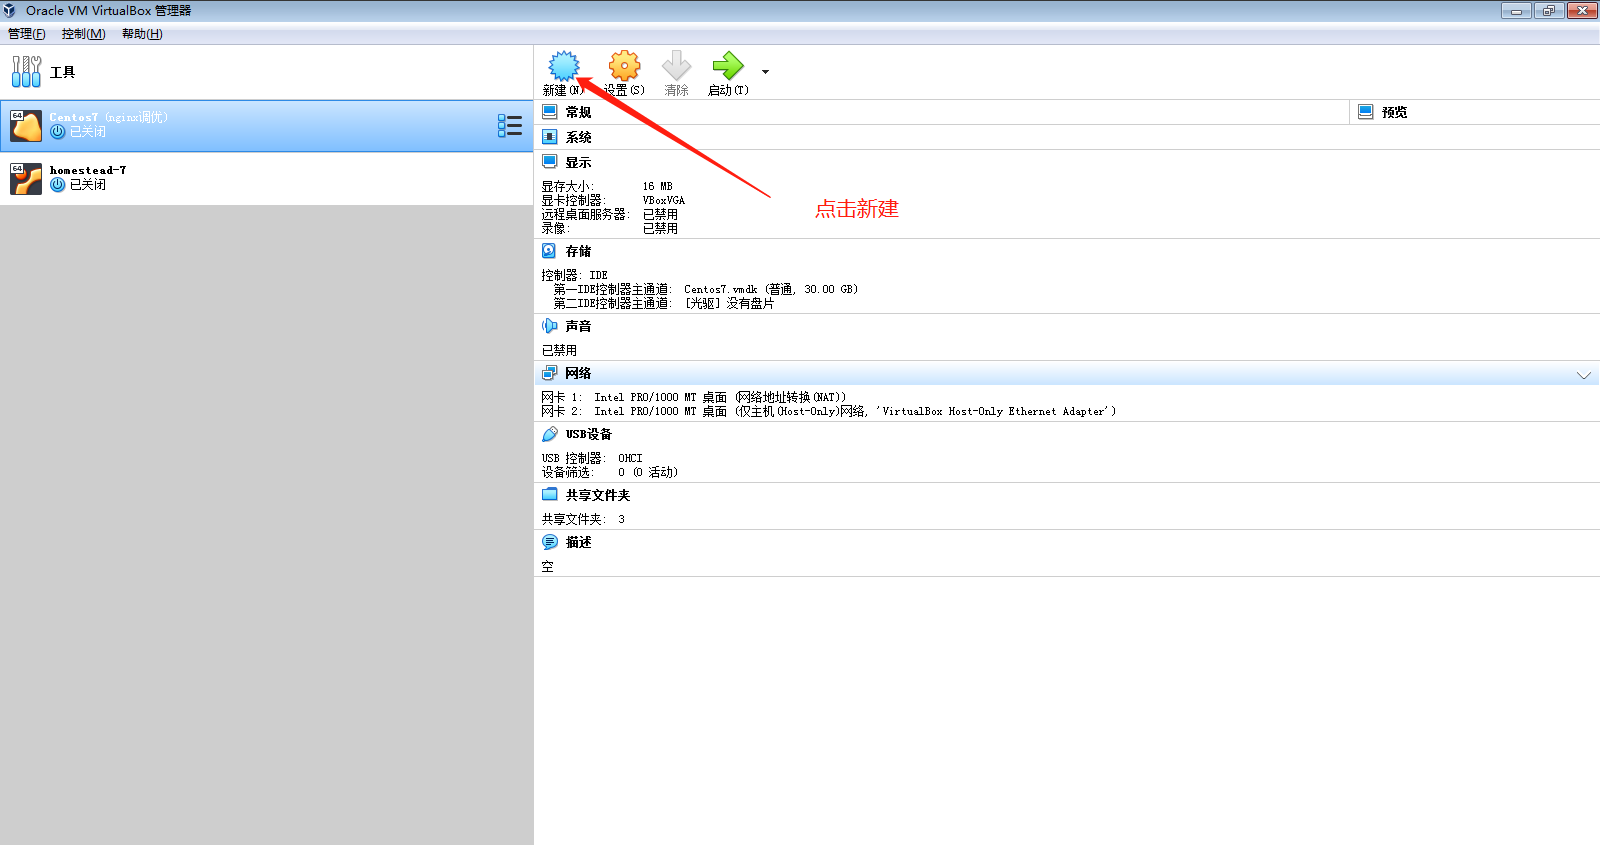Open the 控制(M) menu

(84, 34)
